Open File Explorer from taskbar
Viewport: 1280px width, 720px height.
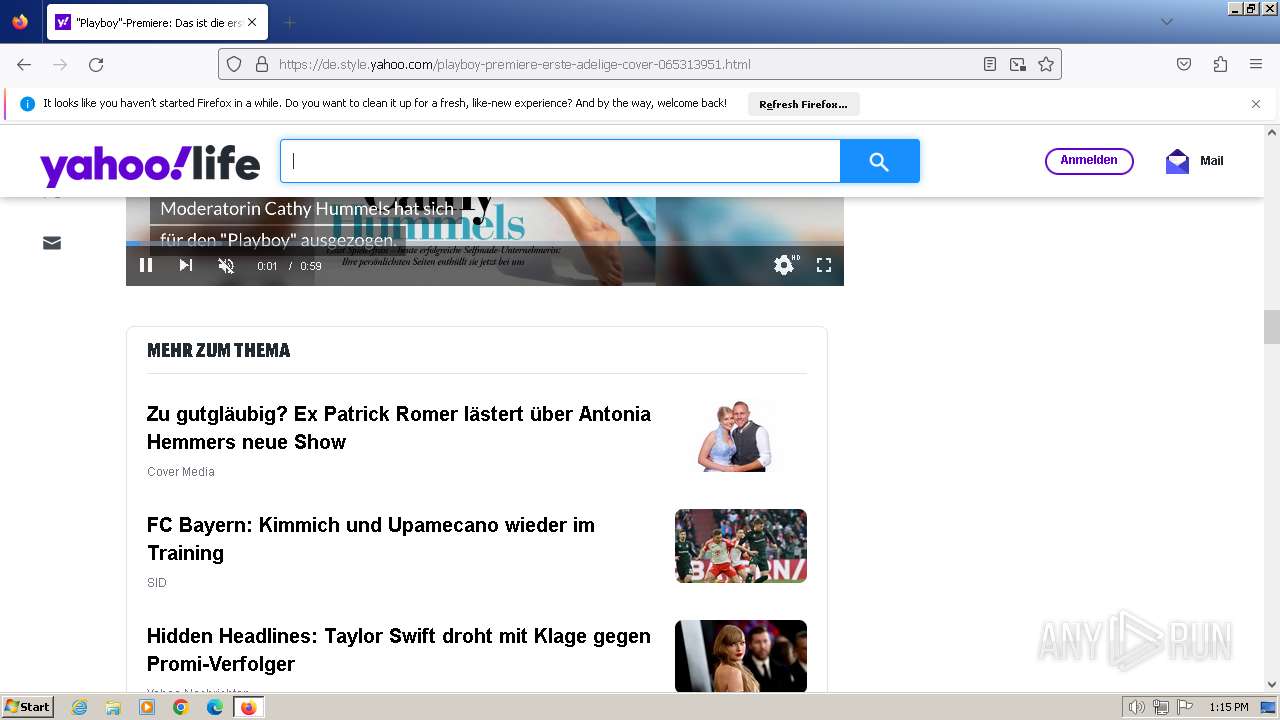point(113,707)
